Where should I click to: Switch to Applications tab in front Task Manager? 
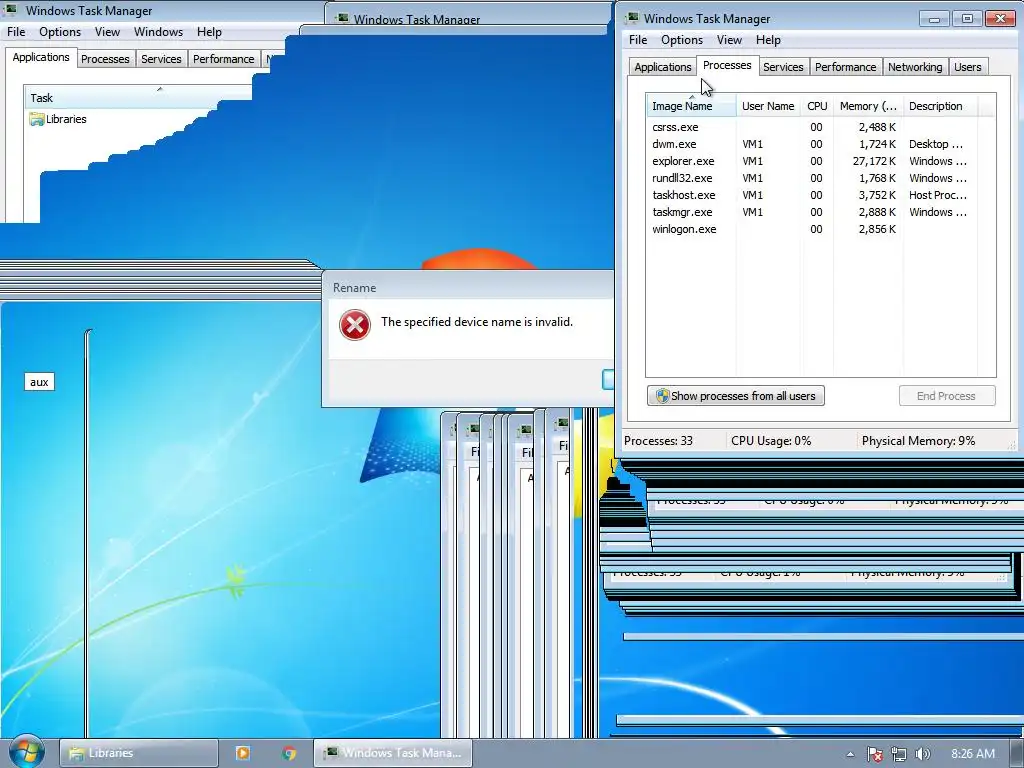click(662, 67)
